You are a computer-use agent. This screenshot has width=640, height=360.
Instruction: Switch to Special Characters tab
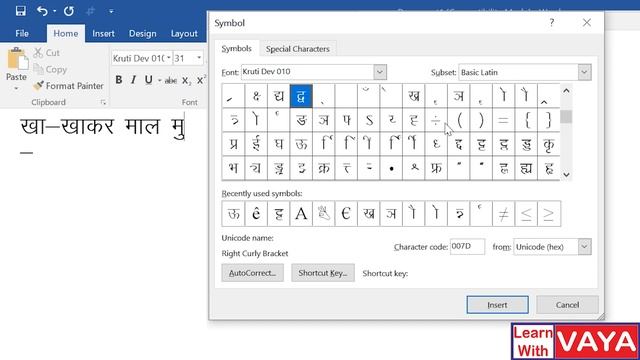(x=298, y=49)
